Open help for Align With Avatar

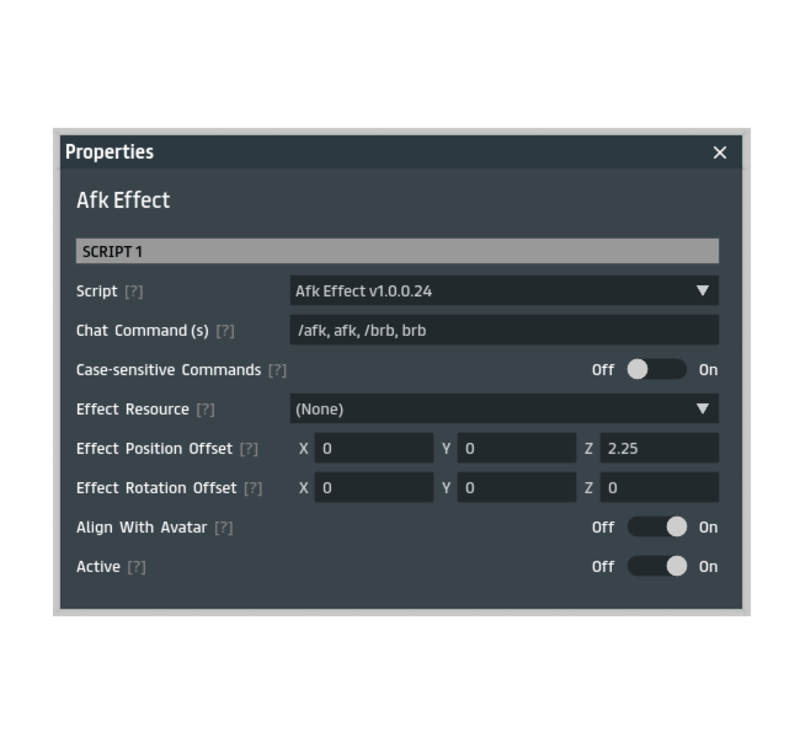224,527
